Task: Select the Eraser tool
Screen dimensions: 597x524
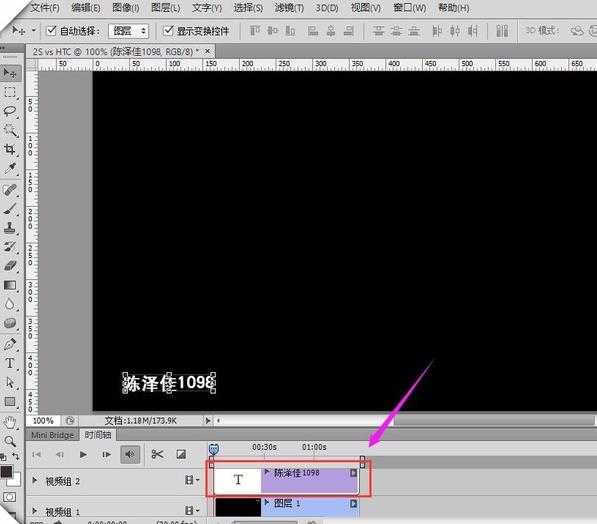Action: tap(10, 265)
